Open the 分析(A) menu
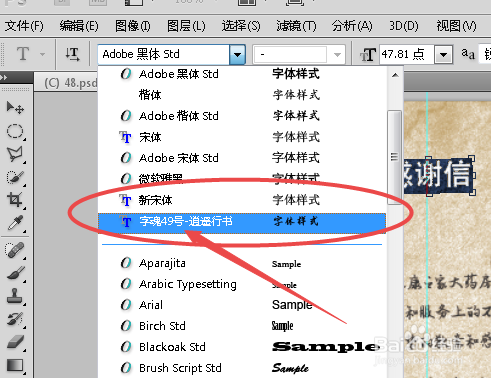 (x=352, y=26)
